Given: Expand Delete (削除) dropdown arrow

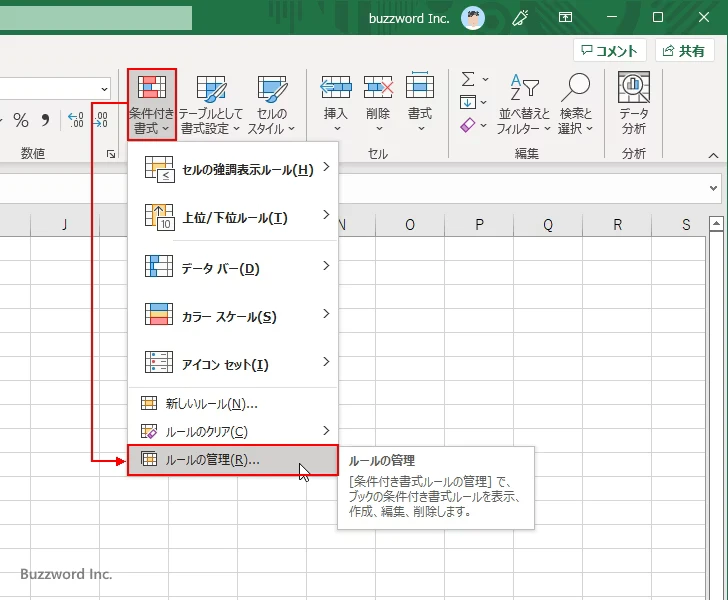Looking at the screenshot, I should 379,129.
